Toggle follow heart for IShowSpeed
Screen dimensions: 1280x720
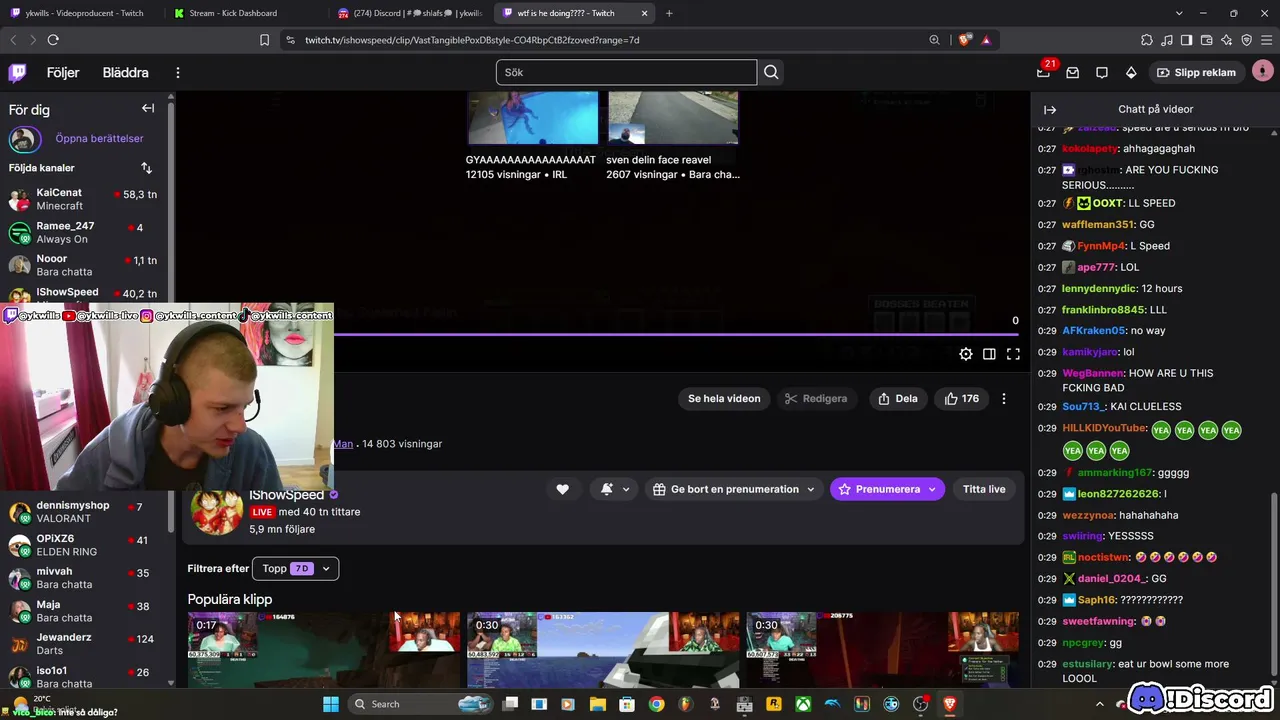click(x=562, y=489)
